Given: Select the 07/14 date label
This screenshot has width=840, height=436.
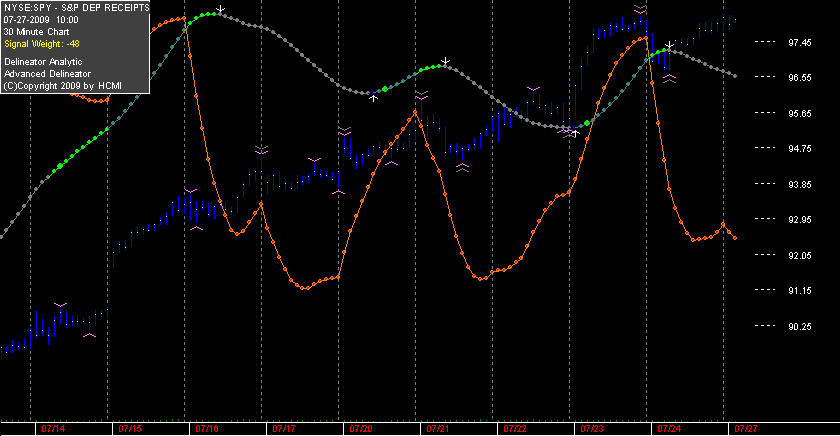Looking at the screenshot, I should point(53,429).
